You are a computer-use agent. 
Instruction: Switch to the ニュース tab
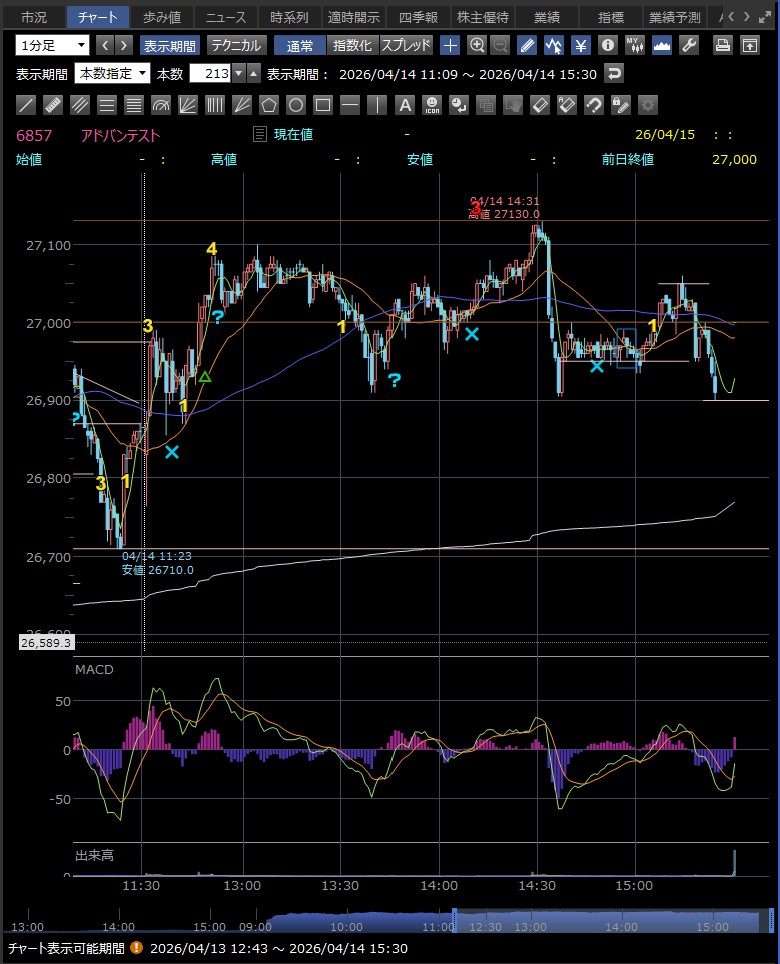(226, 17)
